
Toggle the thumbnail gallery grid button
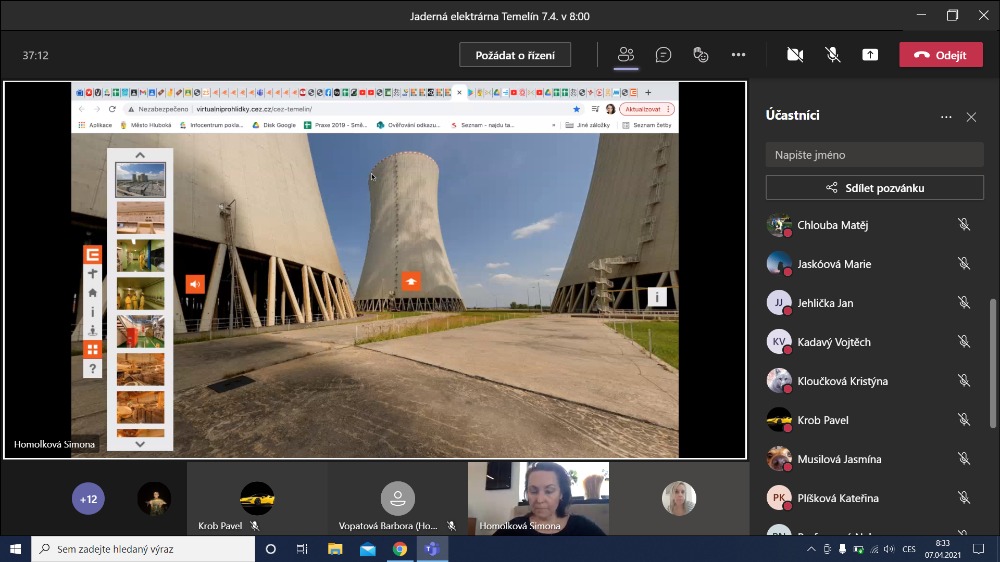point(92,349)
